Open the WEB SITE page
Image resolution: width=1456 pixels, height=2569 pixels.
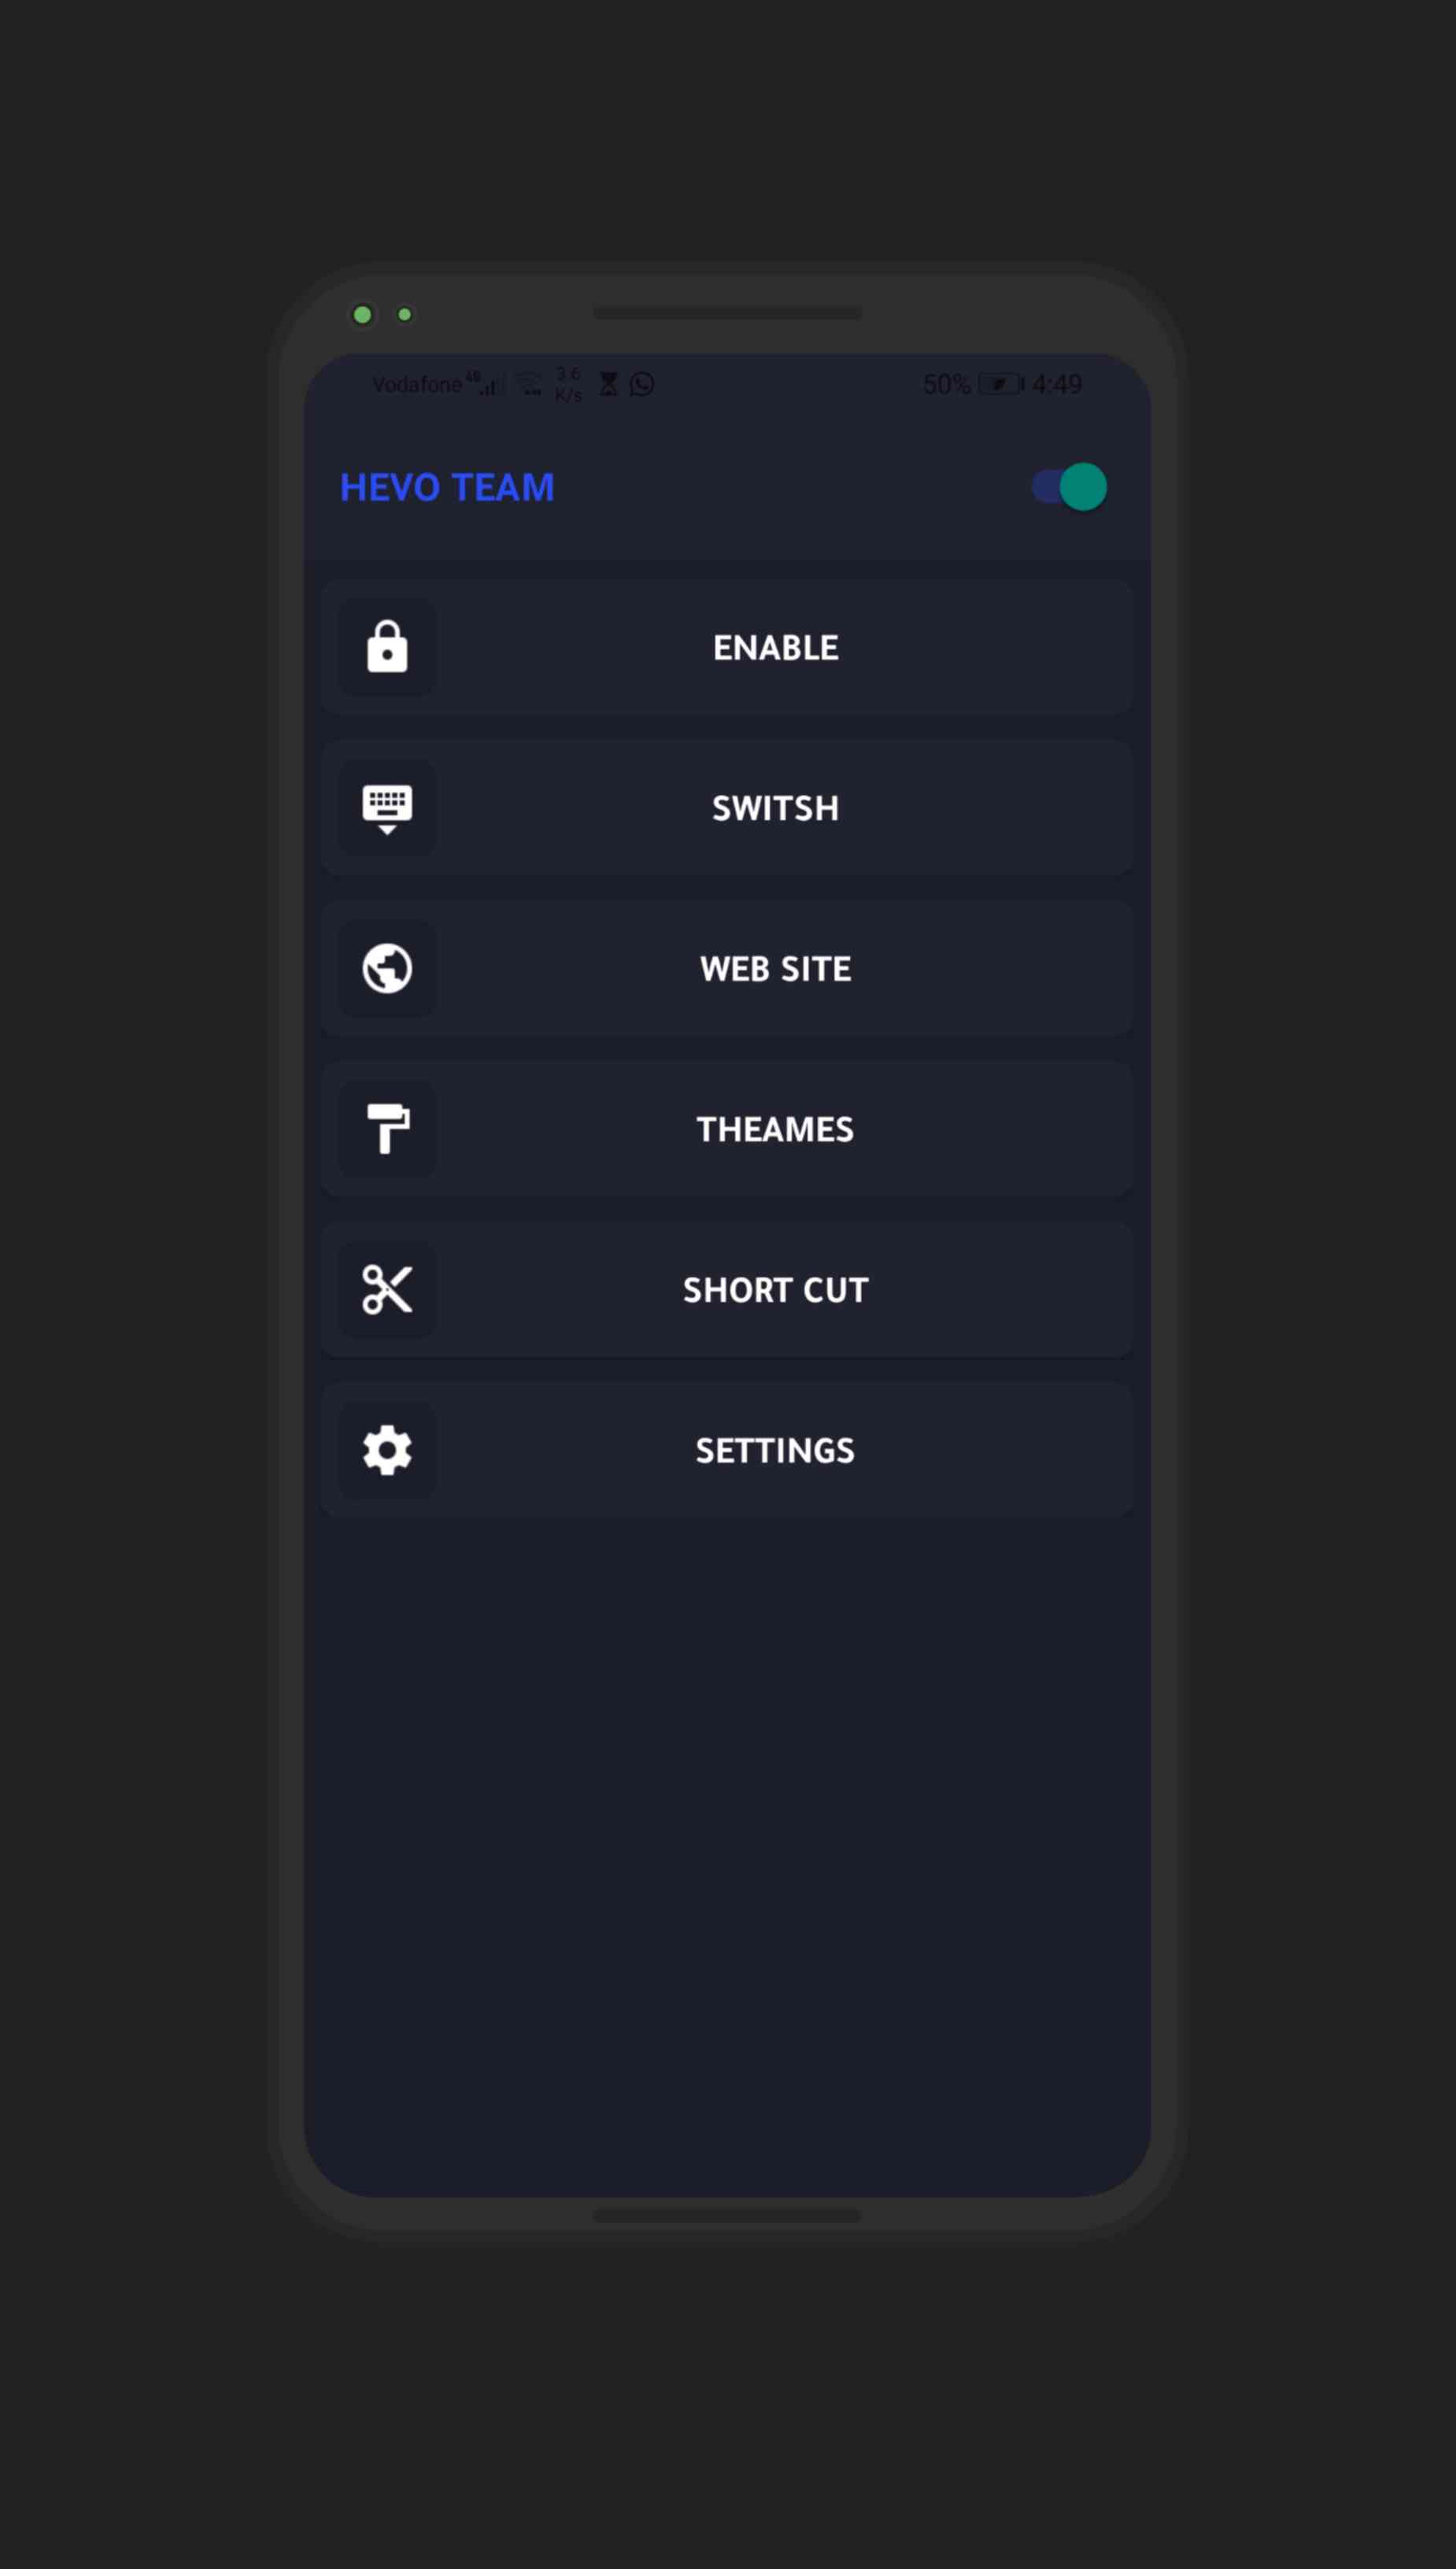coord(775,968)
